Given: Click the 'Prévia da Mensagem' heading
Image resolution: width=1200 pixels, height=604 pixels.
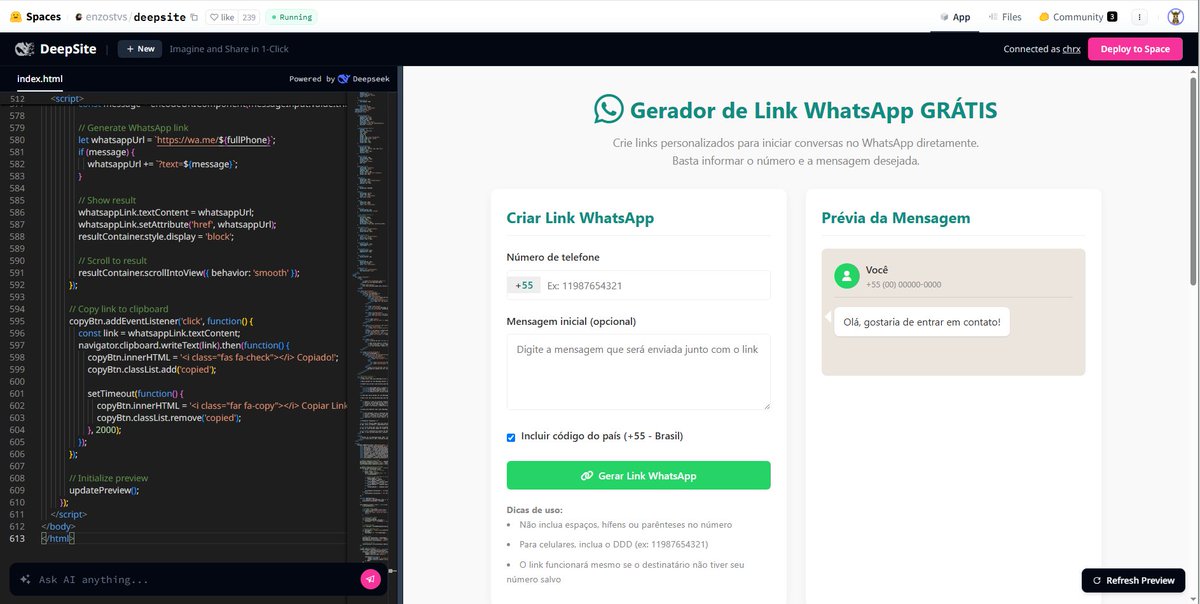Looking at the screenshot, I should [896, 218].
